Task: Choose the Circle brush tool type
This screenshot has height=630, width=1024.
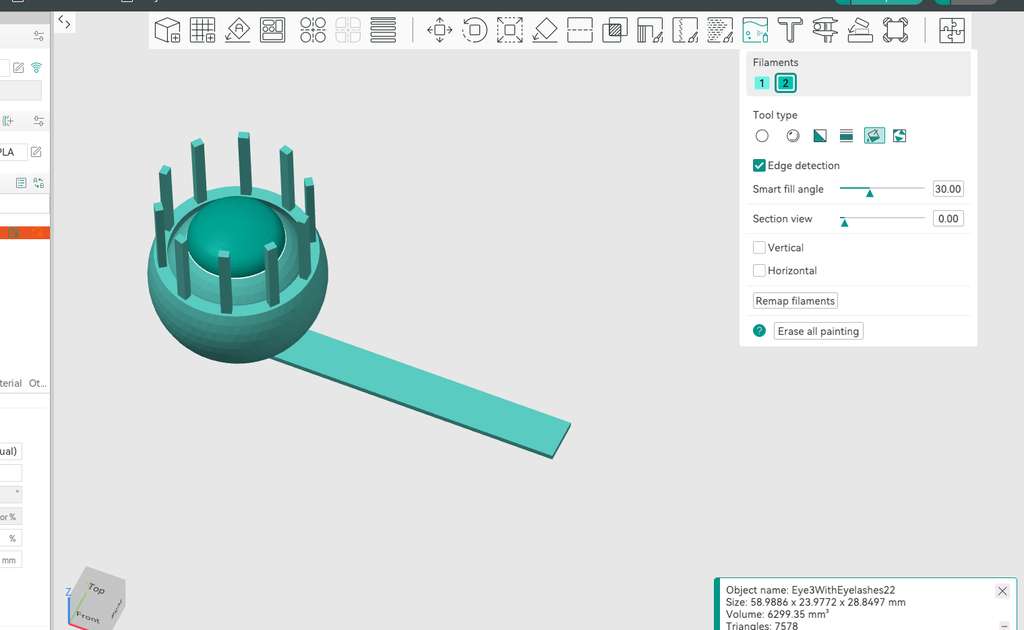Action: pos(761,136)
